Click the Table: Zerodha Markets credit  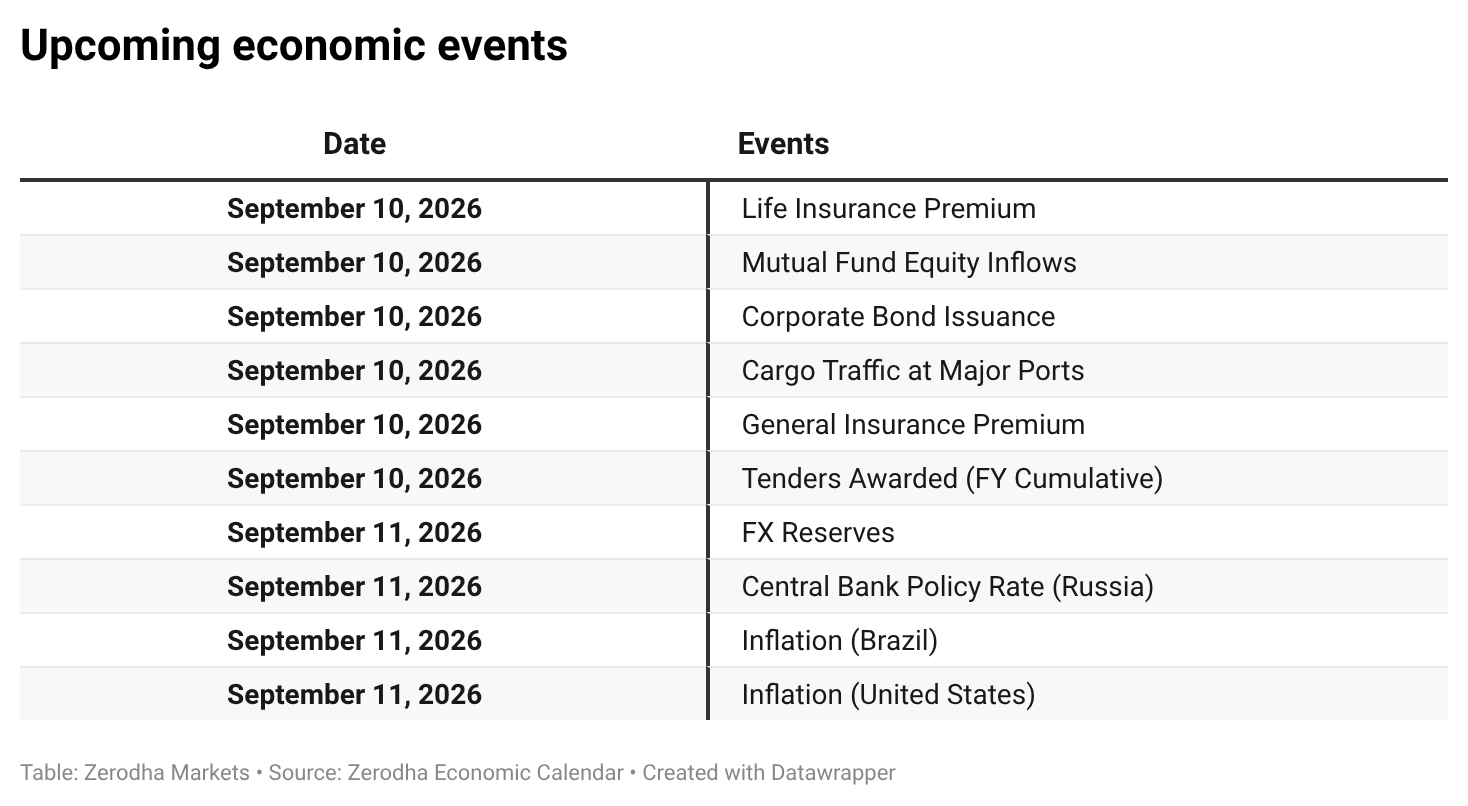coord(135,773)
